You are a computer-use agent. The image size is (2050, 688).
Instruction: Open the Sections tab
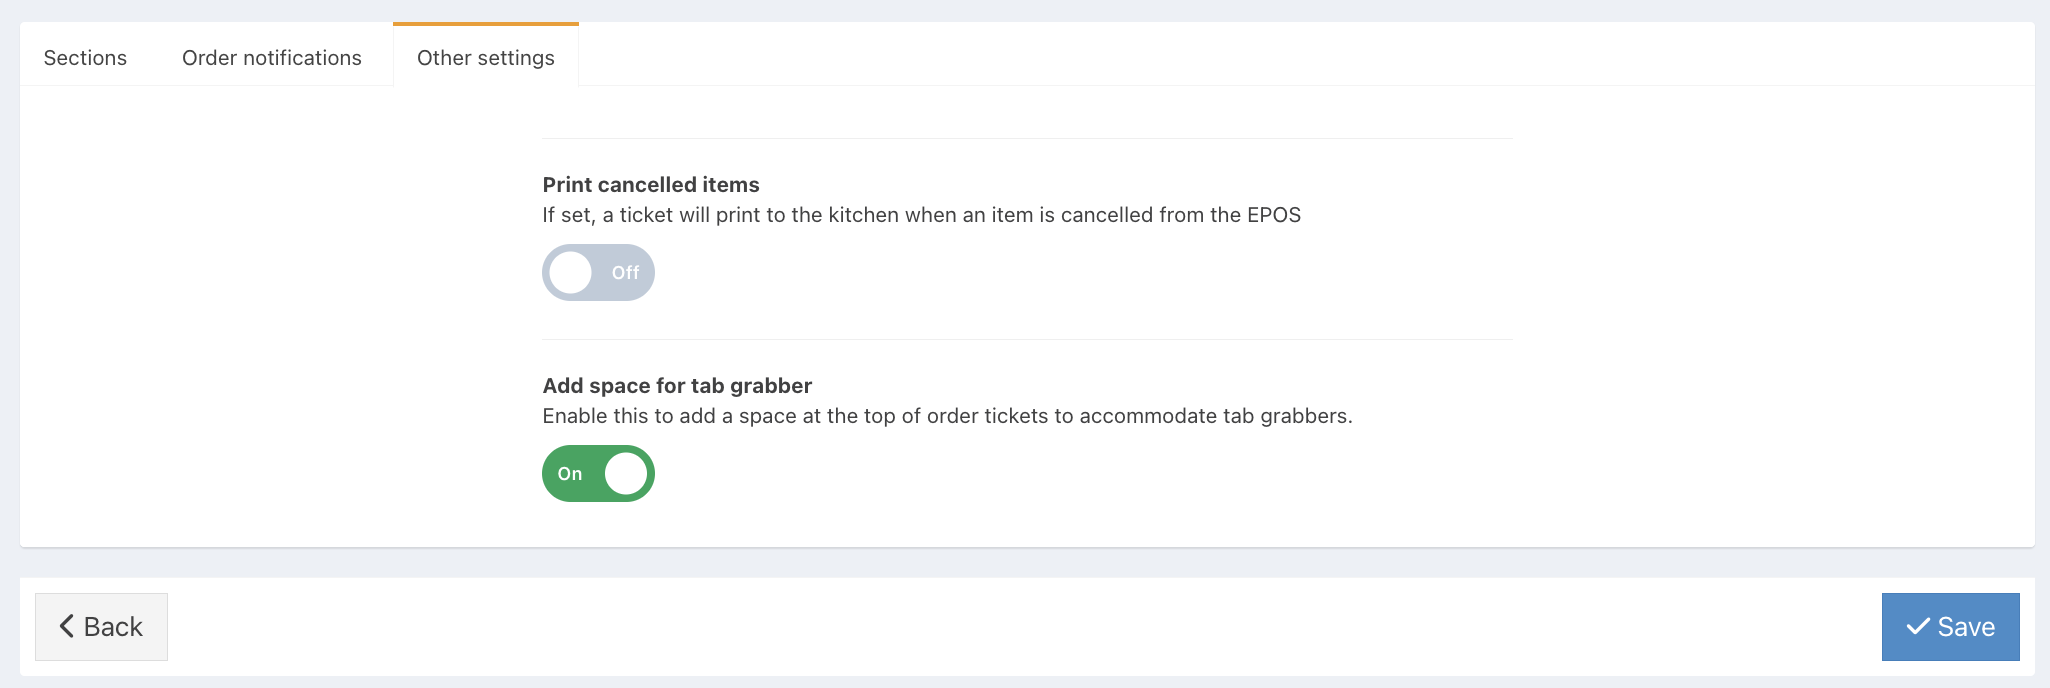pyautogui.click(x=85, y=58)
